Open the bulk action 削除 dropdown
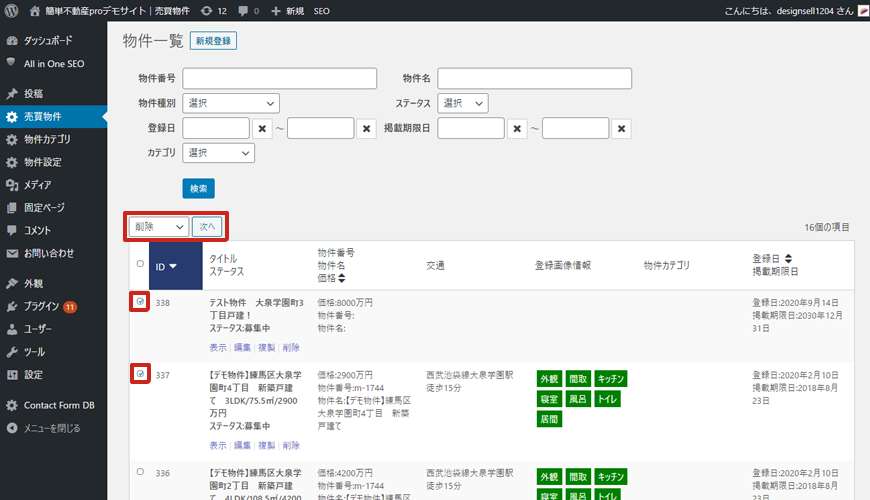This screenshot has height=500, width=870. pos(158,227)
